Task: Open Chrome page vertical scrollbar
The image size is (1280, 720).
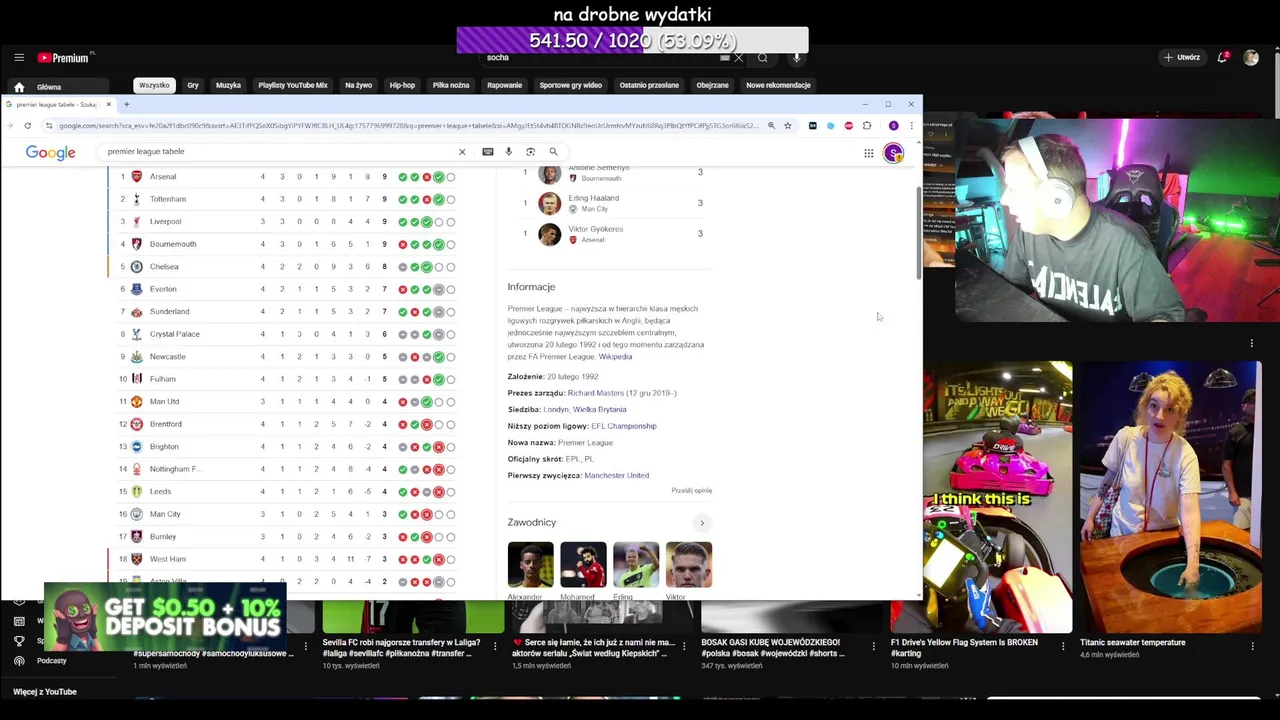Action: pyautogui.click(x=917, y=232)
